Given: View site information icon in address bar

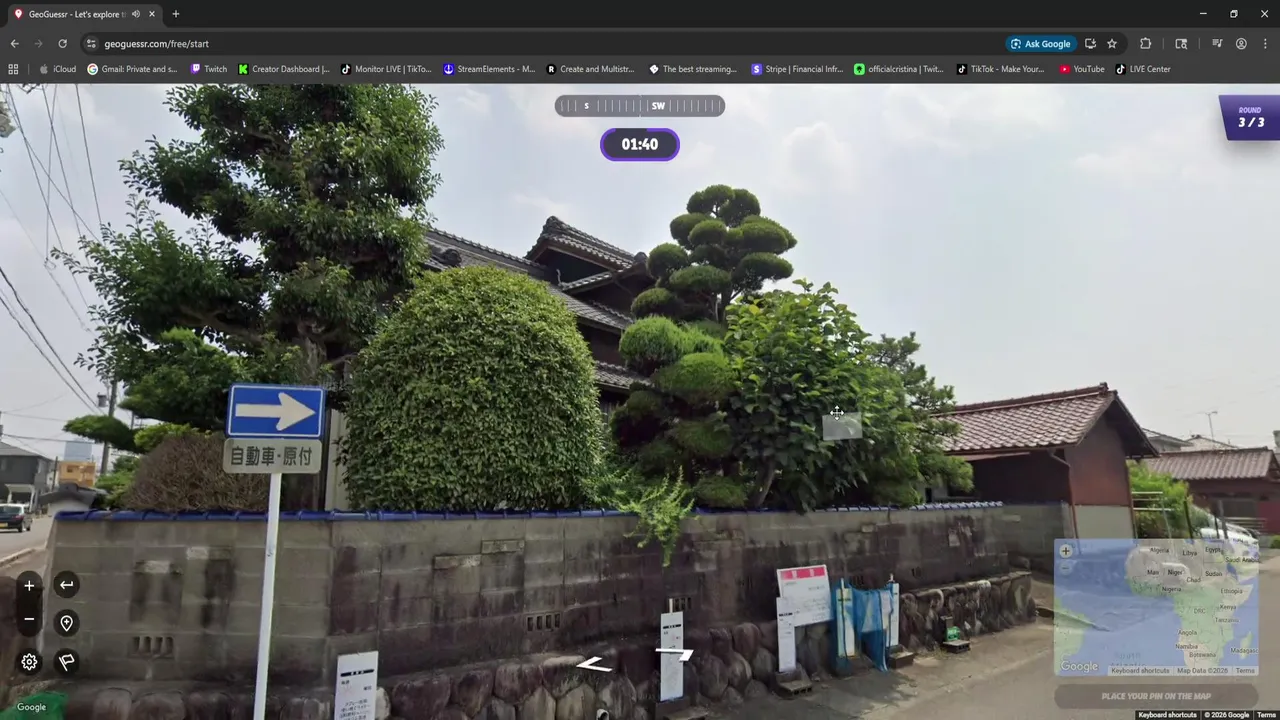Looking at the screenshot, I should [91, 44].
